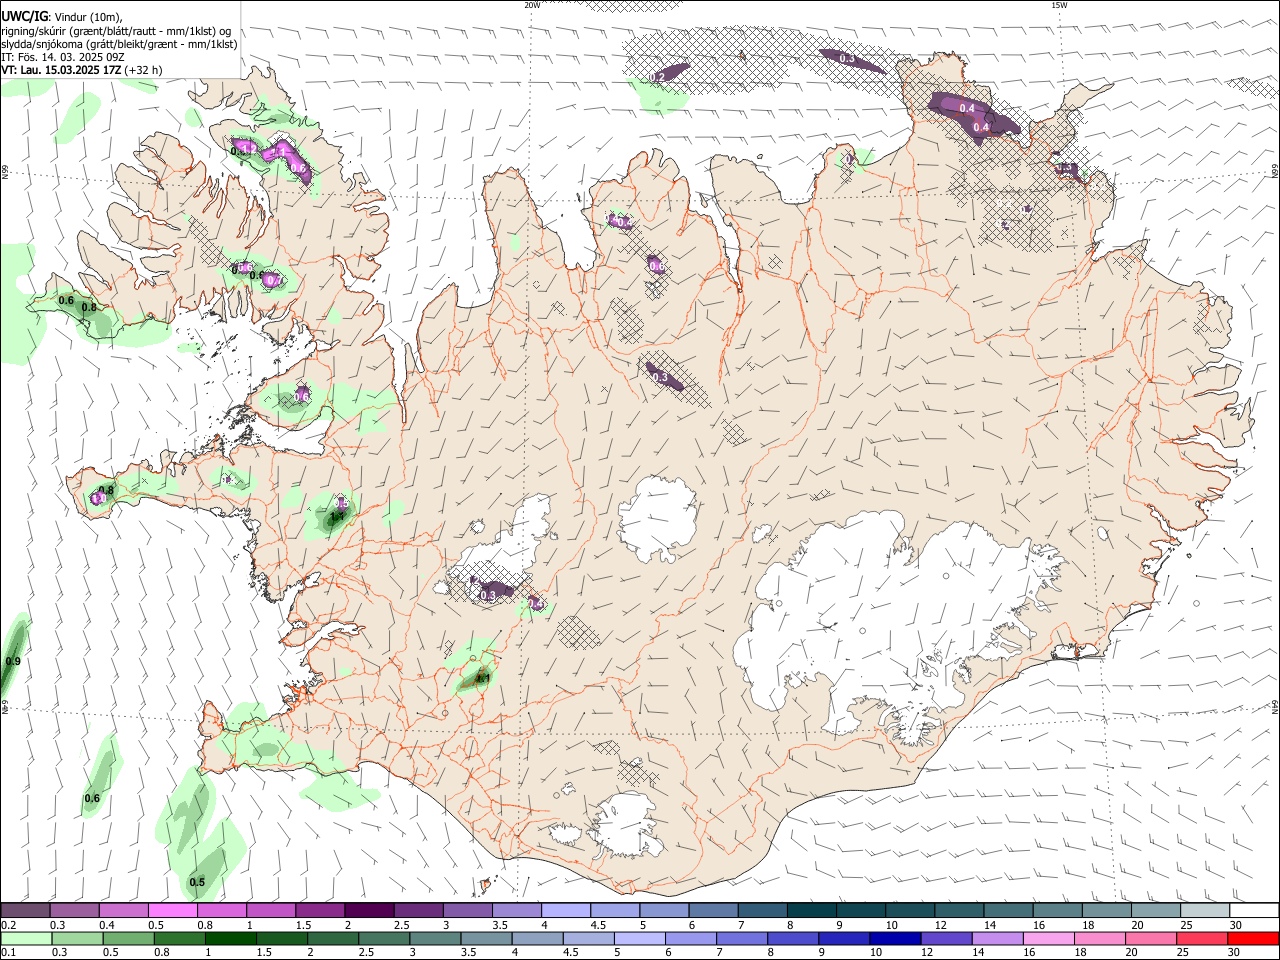Image resolution: width=1280 pixels, height=960 pixels.
Task: Click the '0.3' snow label beside Langjökull glacier
Action: (x=488, y=595)
